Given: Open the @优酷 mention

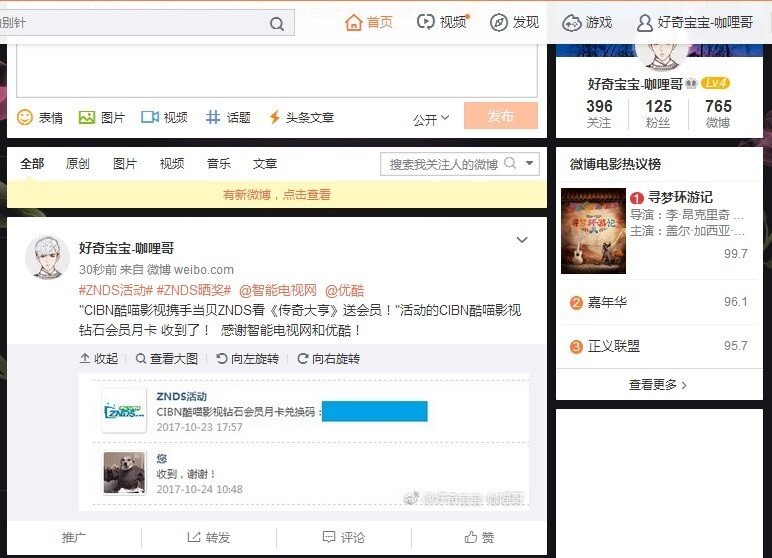Looking at the screenshot, I should [345, 290].
